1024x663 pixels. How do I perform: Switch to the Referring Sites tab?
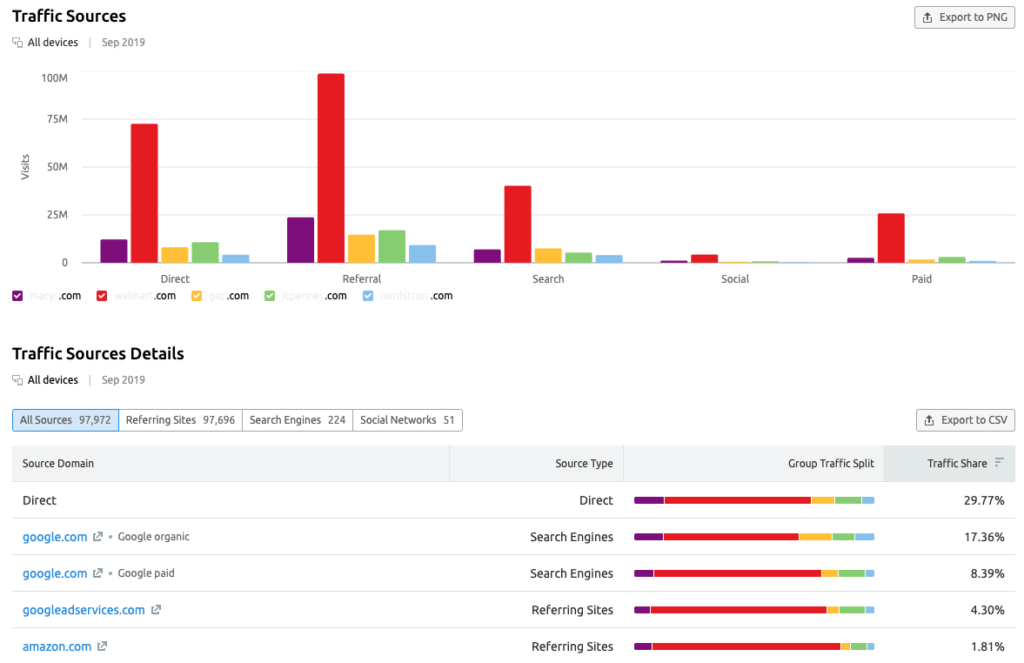[x=181, y=420]
